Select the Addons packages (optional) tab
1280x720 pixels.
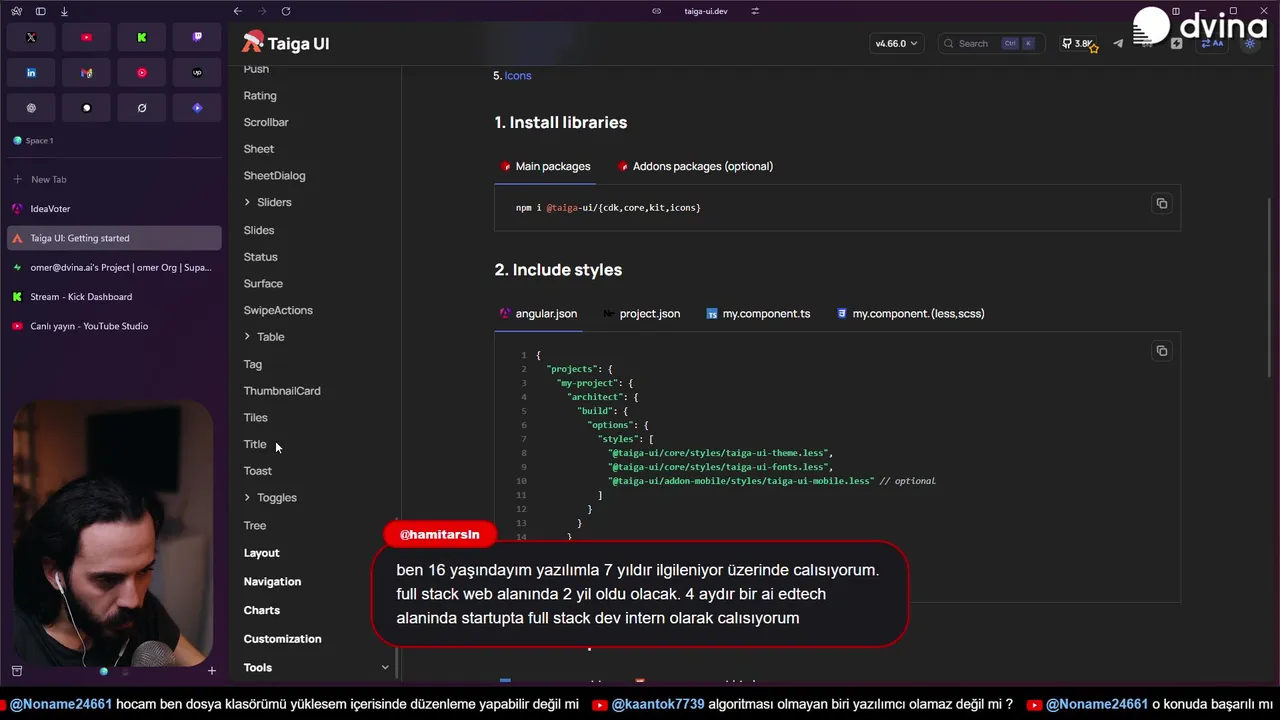click(x=695, y=166)
